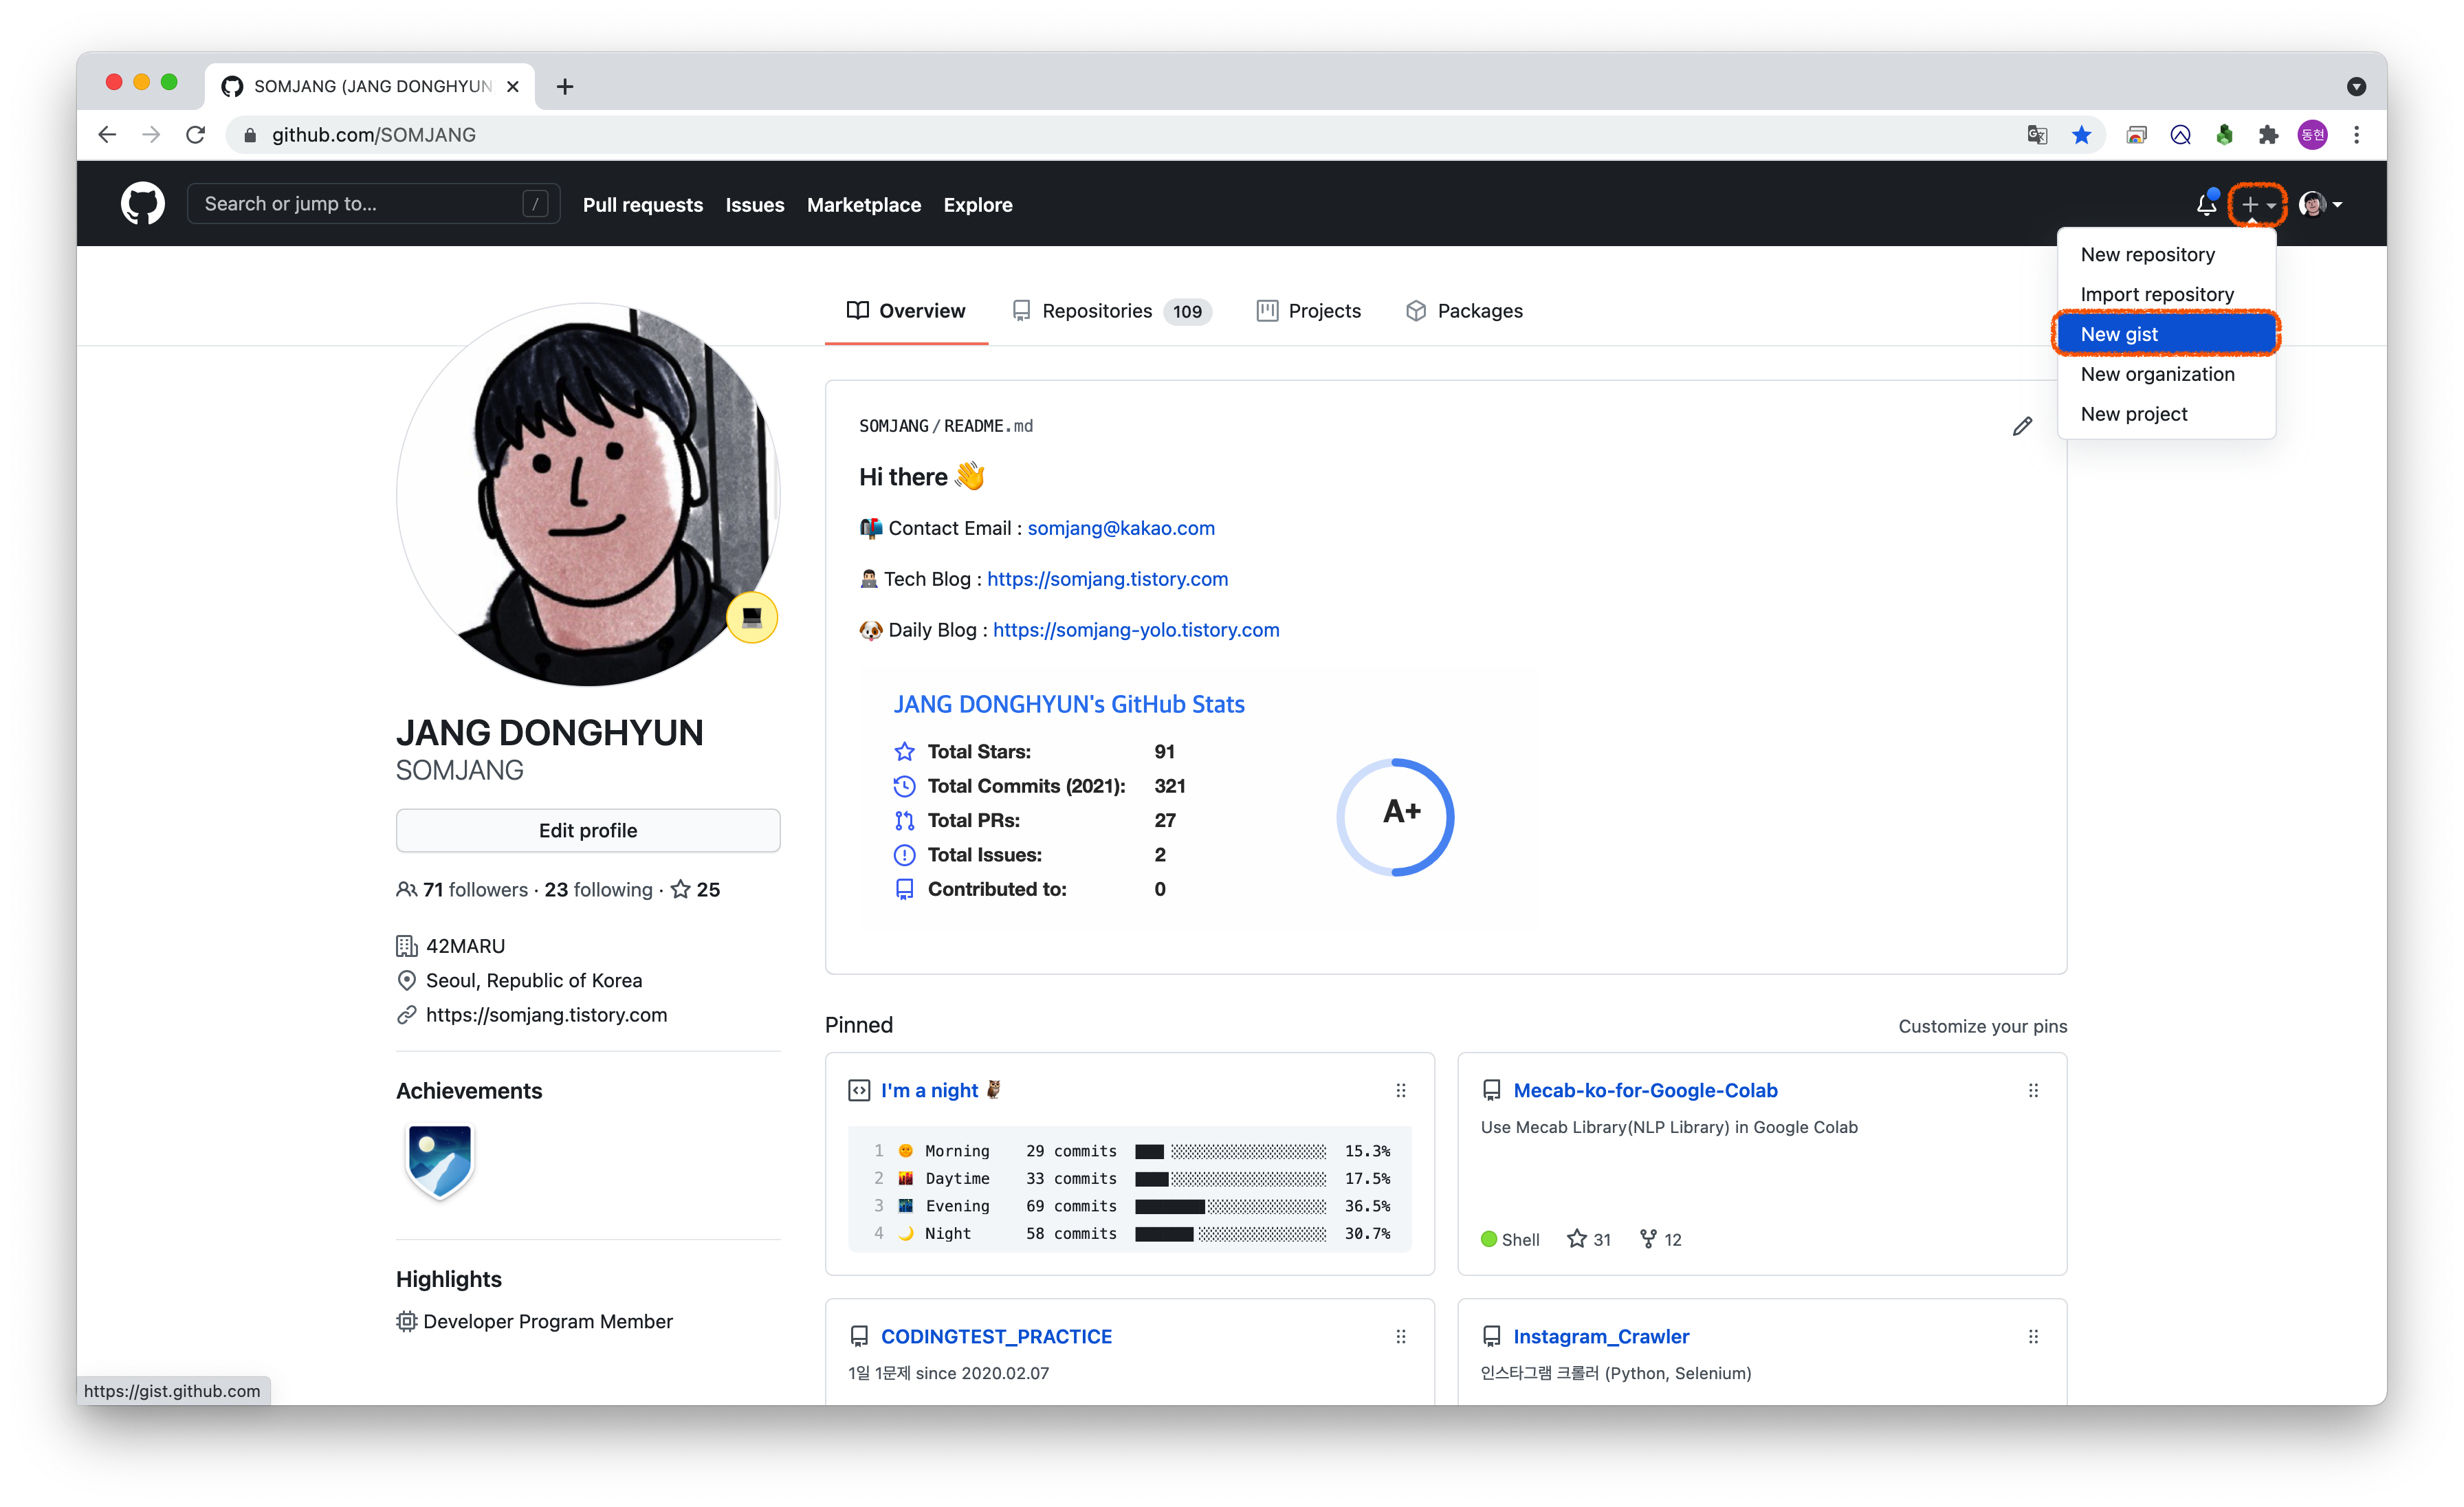
Task: Click the JANG DONGHYUN's GitHub Stats title
Action: [x=1068, y=704]
